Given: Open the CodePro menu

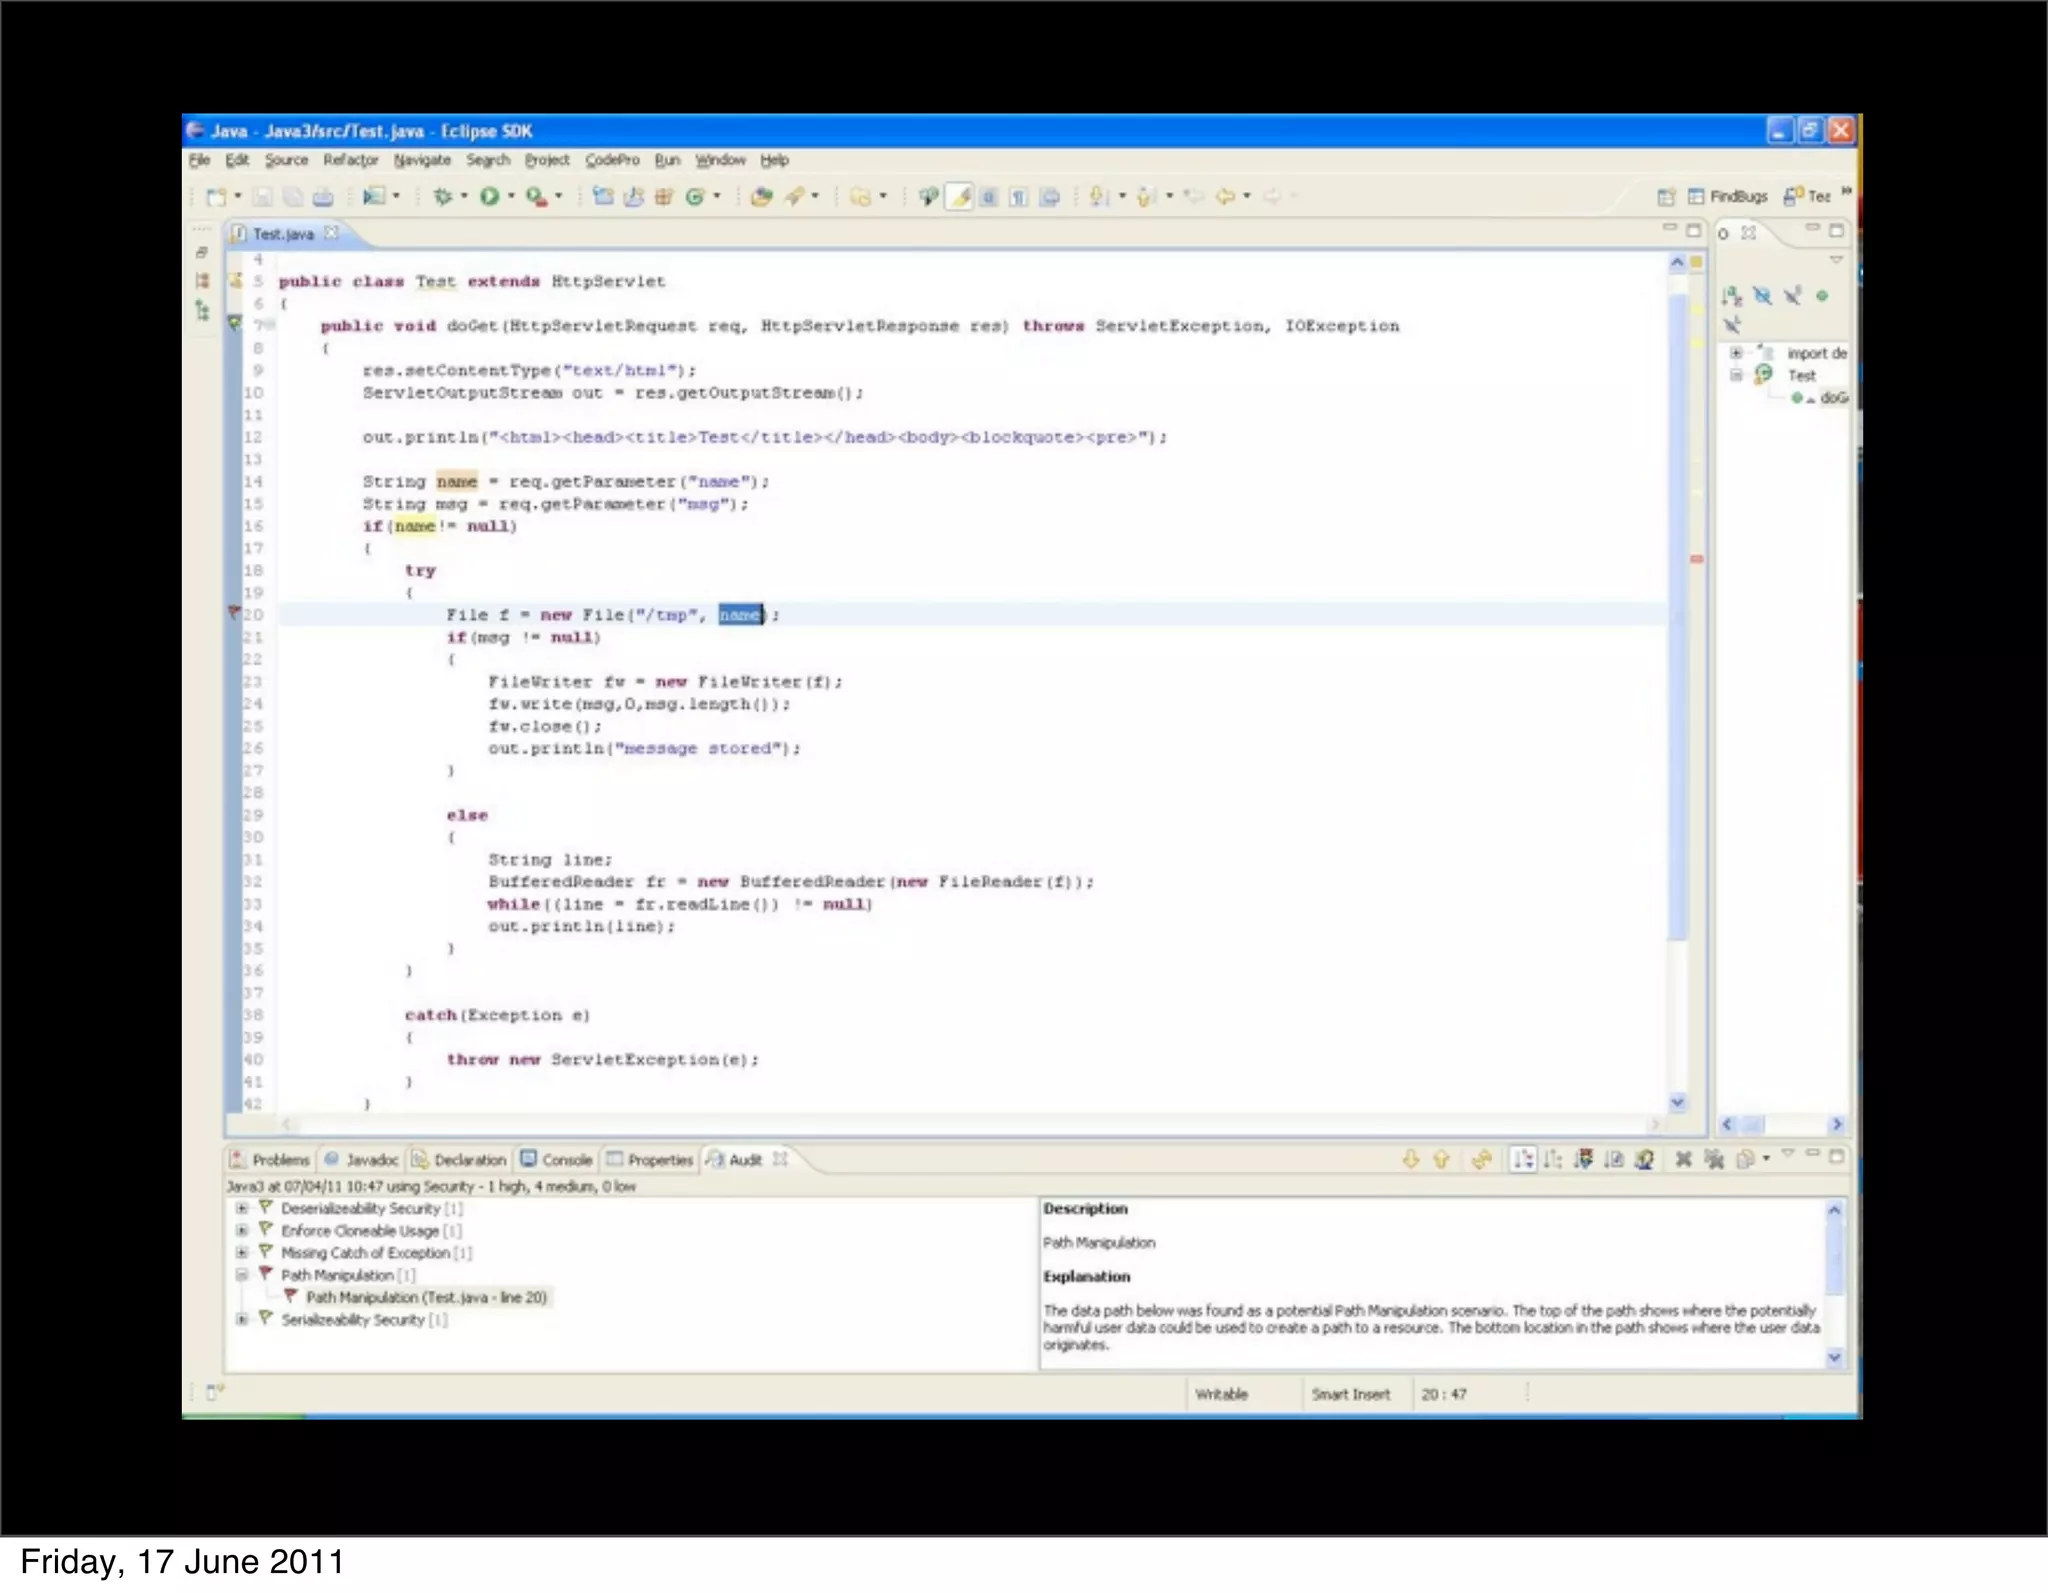Looking at the screenshot, I should click(612, 160).
